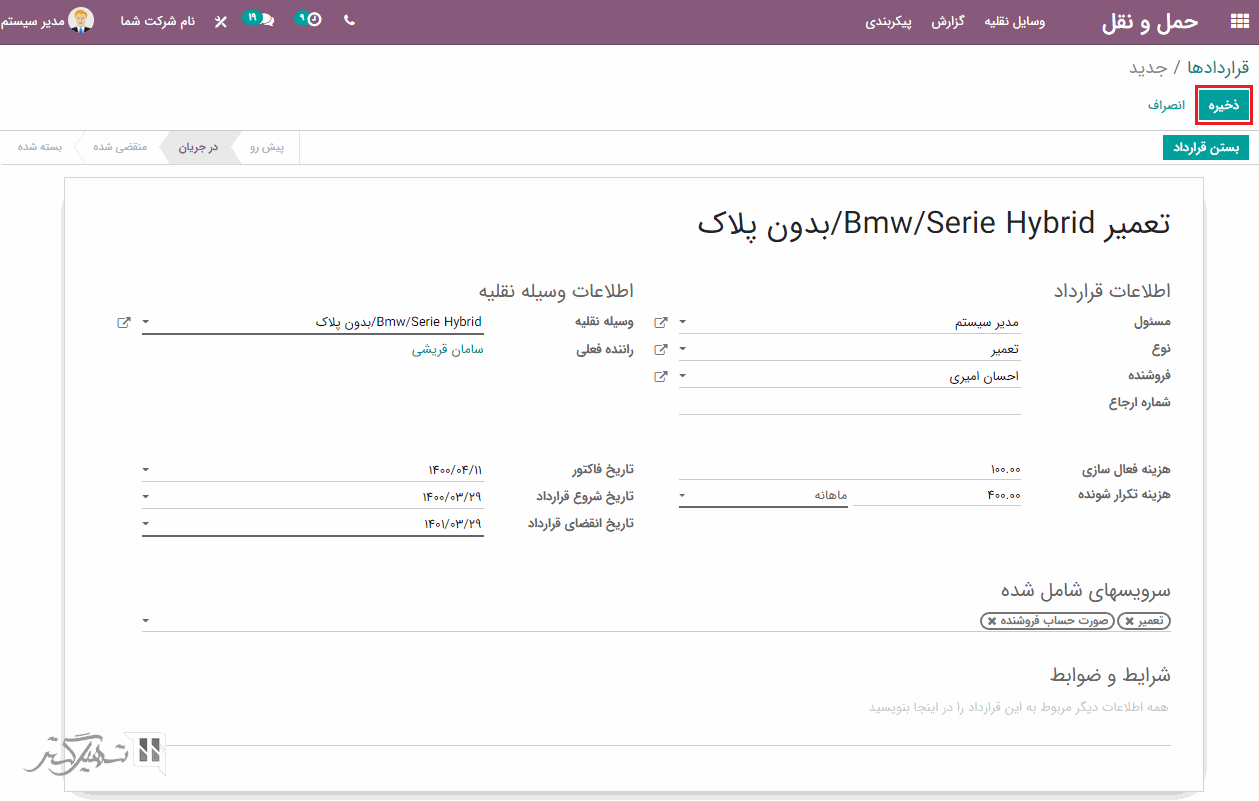Click the بستن قرارداد button
The height and width of the screenshot is (801, 1259).
coord(1206,148)
